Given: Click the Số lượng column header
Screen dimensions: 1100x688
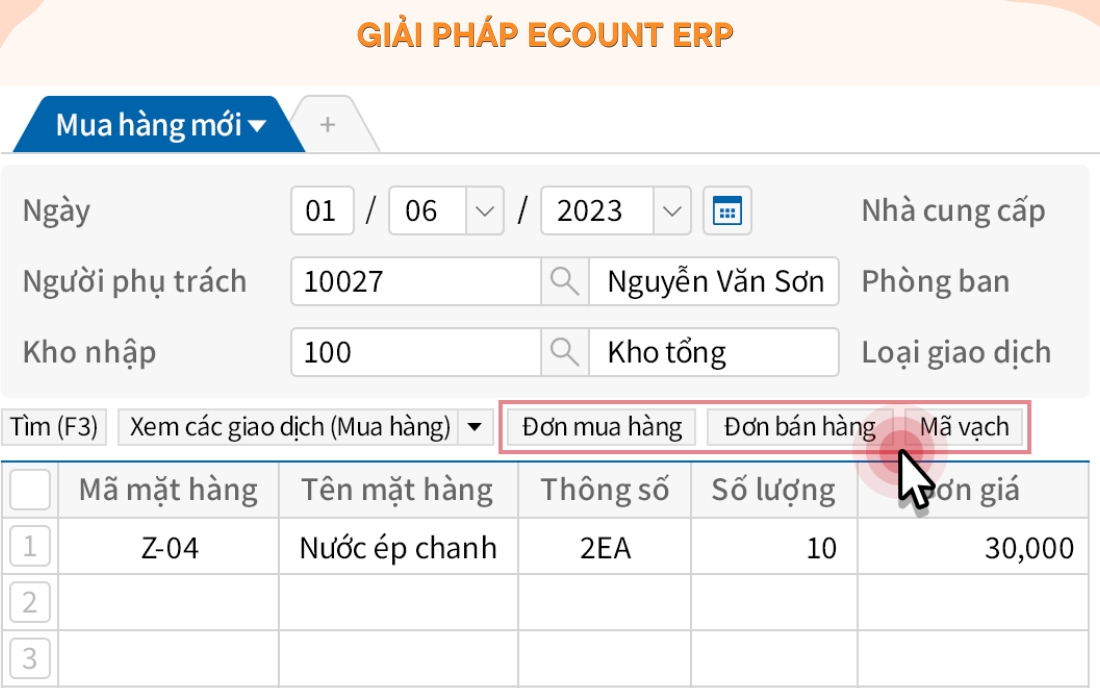Looking at the screenshot, I should pos(774,490).
